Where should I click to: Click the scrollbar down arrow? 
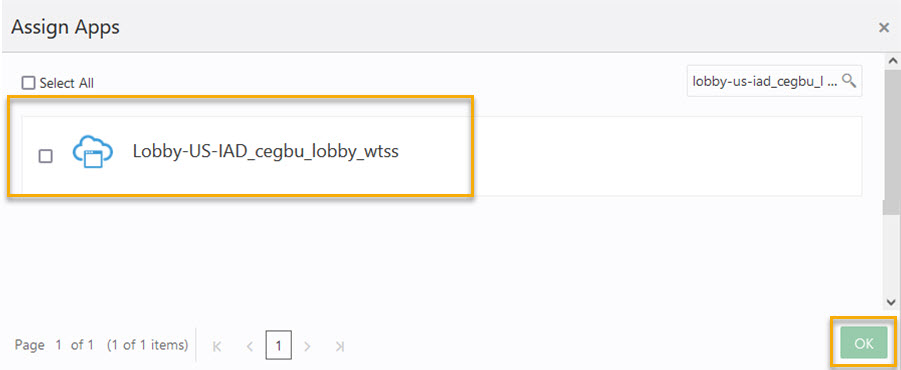(892, 302)
